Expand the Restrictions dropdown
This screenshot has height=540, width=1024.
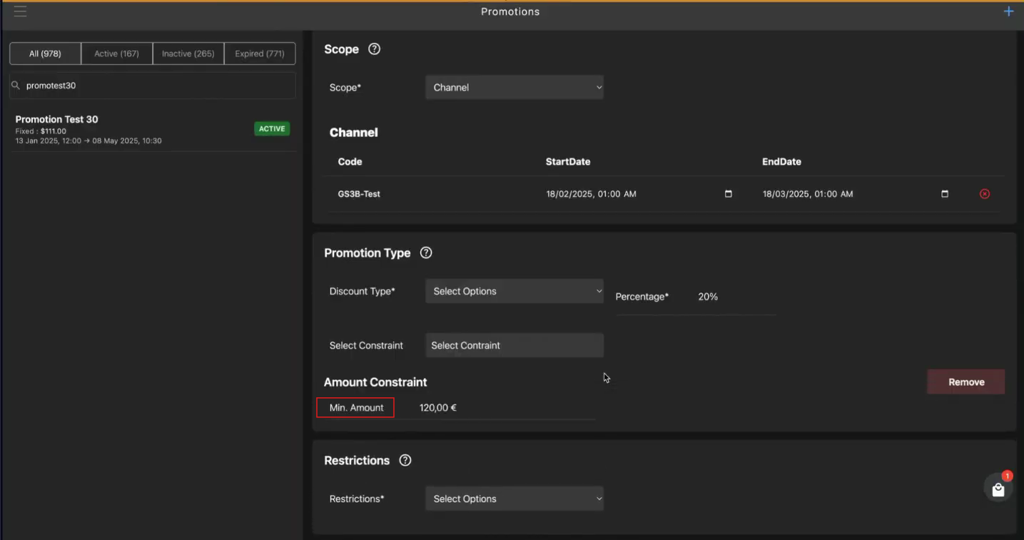(x=515, y=499)
